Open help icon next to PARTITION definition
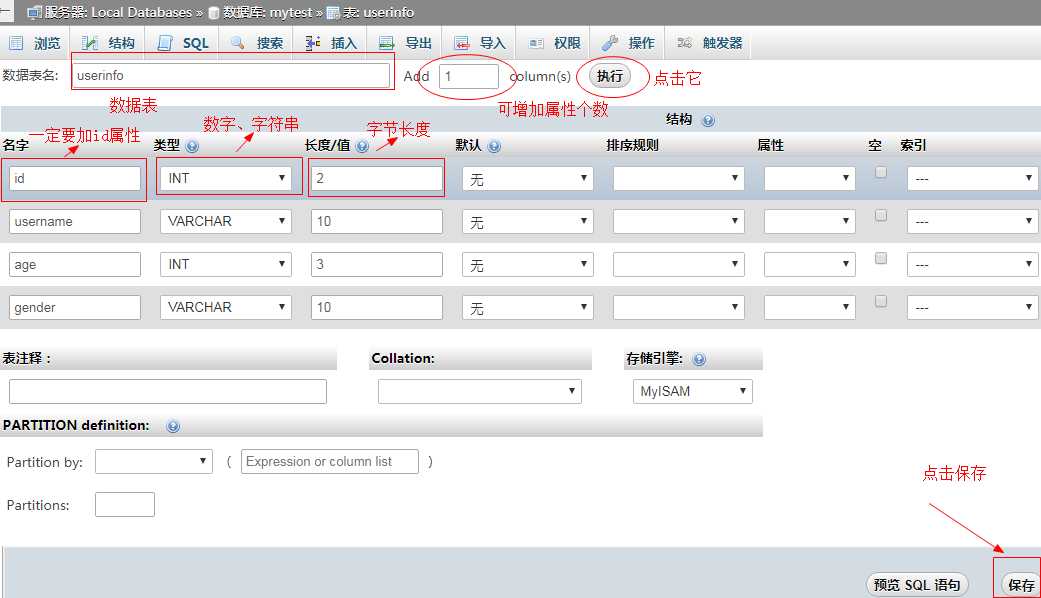 click(173, 426)
